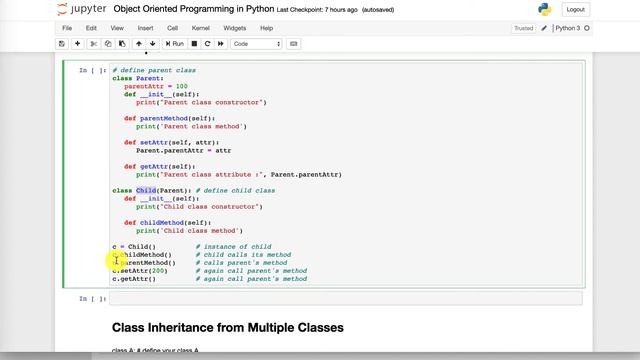Image resolution: width=640 pixels, height=360 pixels.
Task: Click the Trusted notebook button
Action: point(523,28)
